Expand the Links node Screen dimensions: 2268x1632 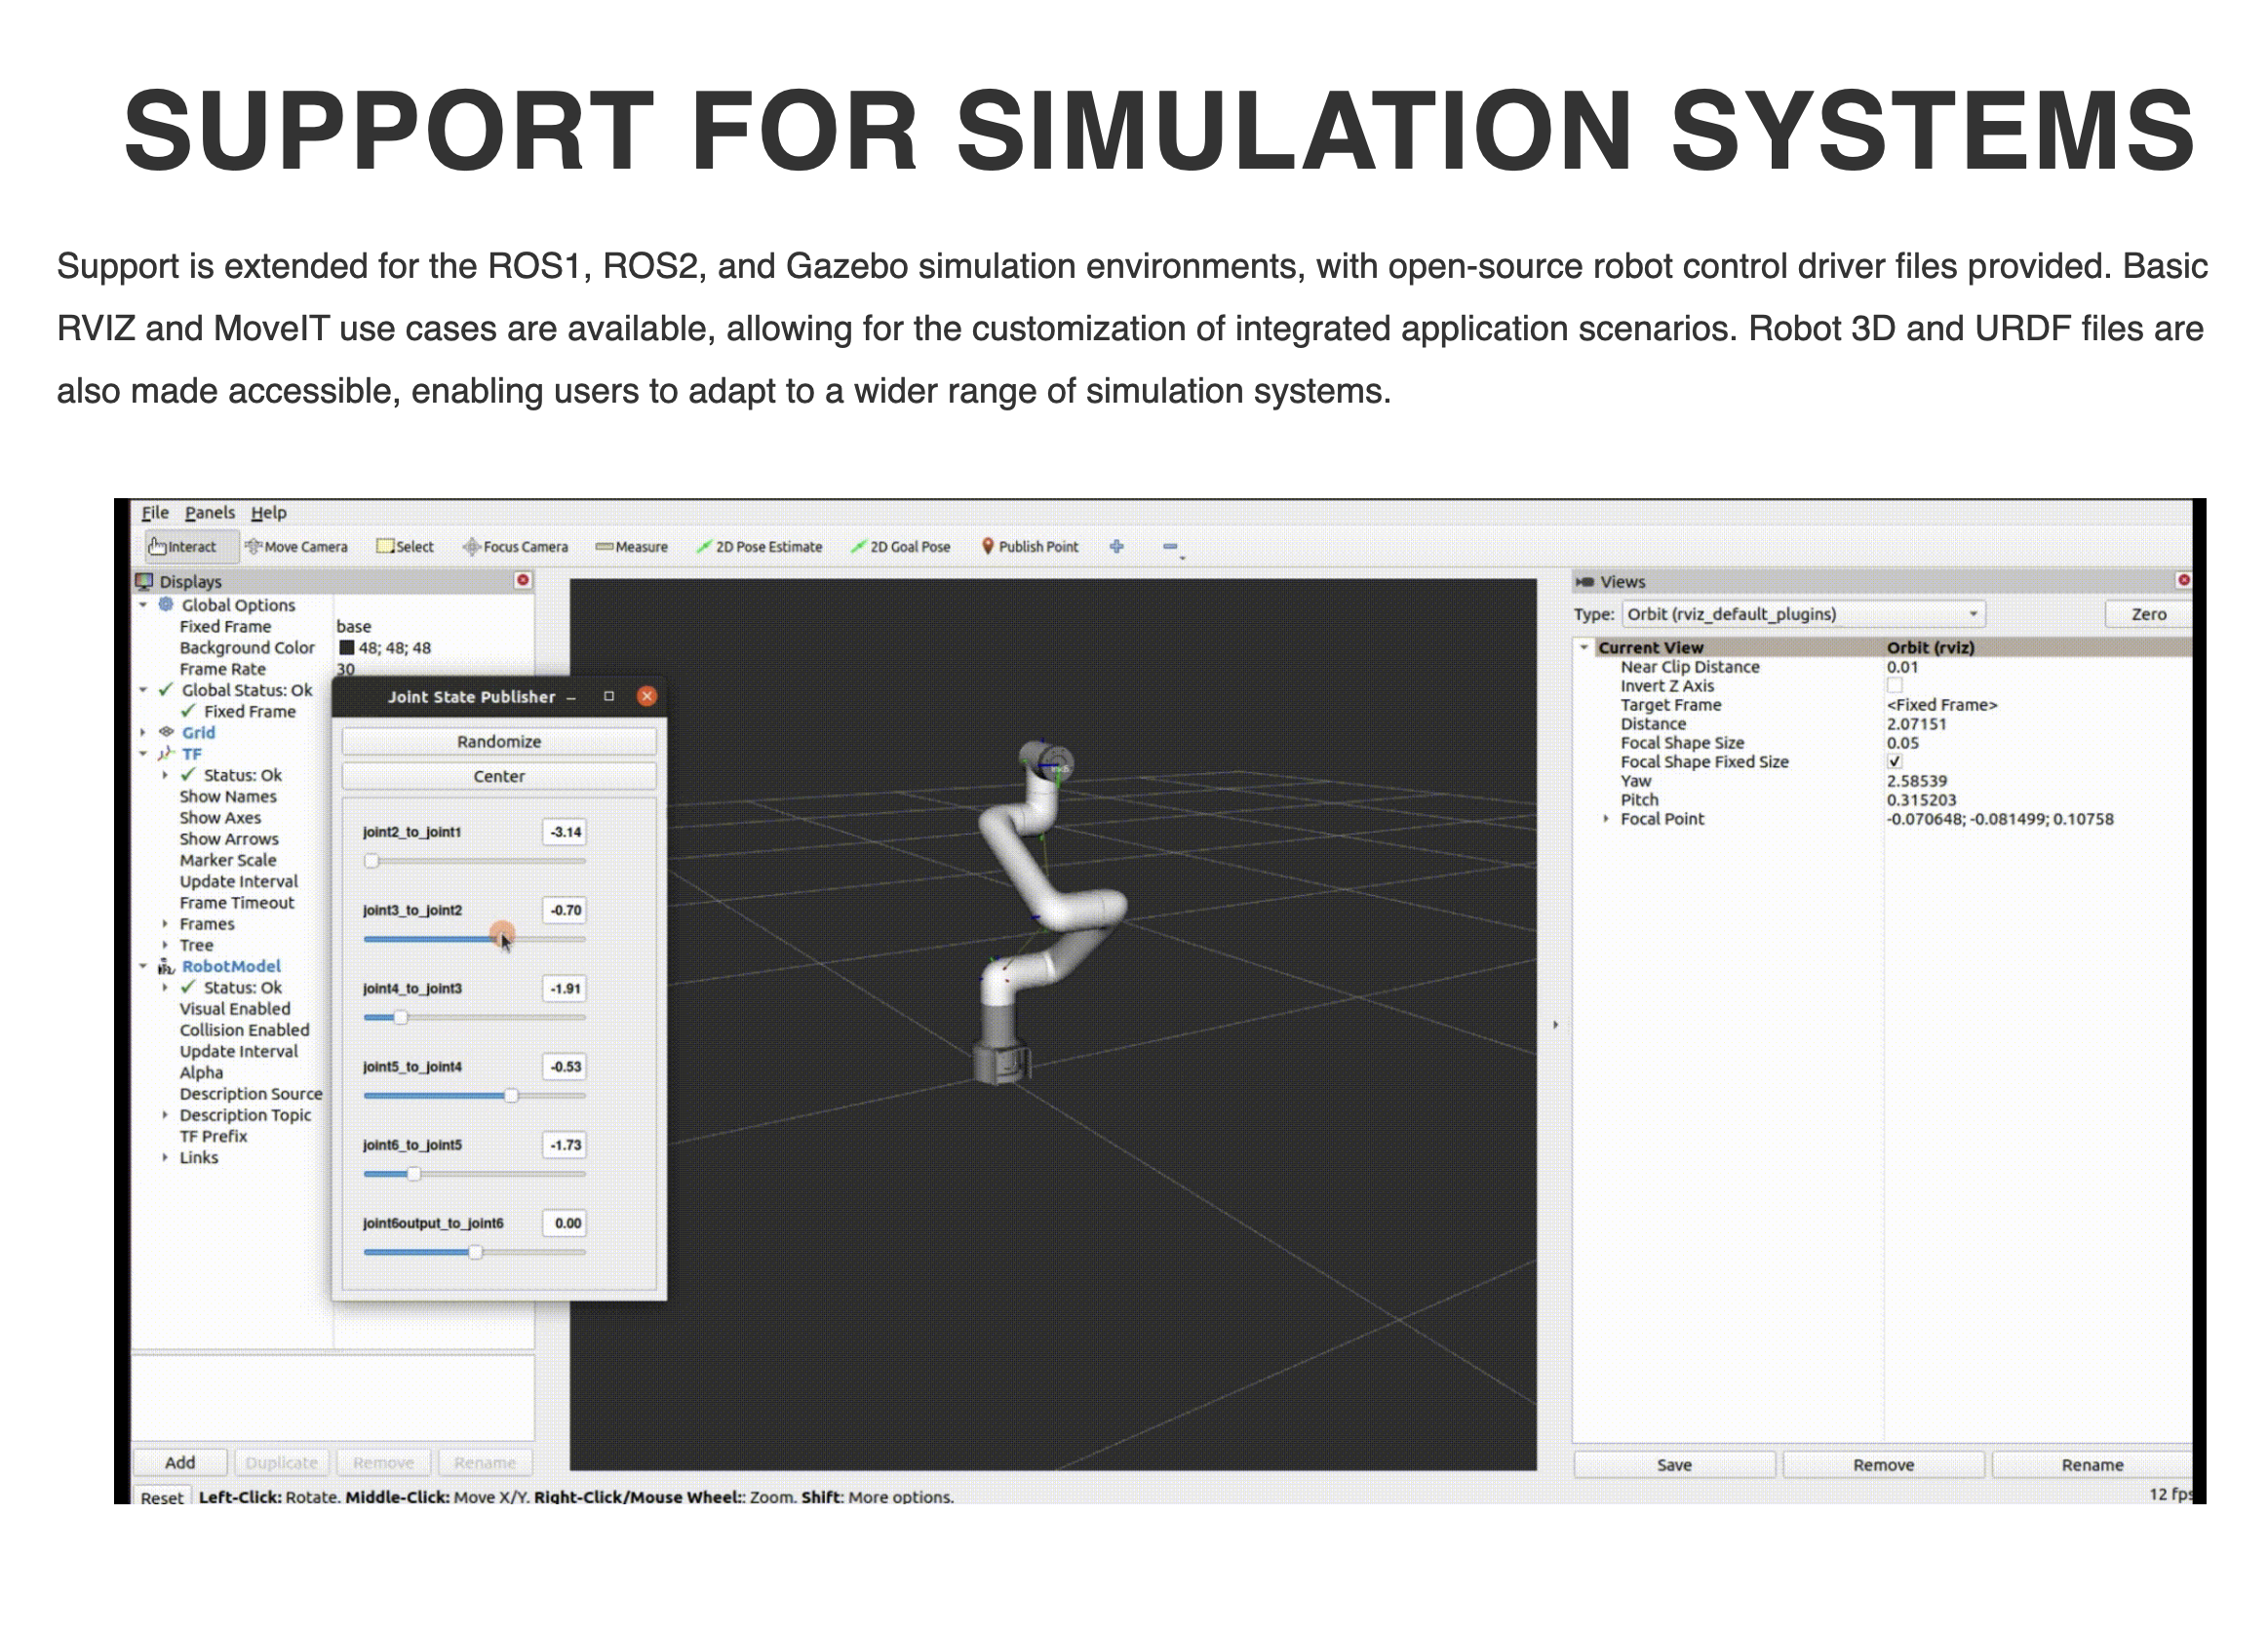(x=165, y=1157)
